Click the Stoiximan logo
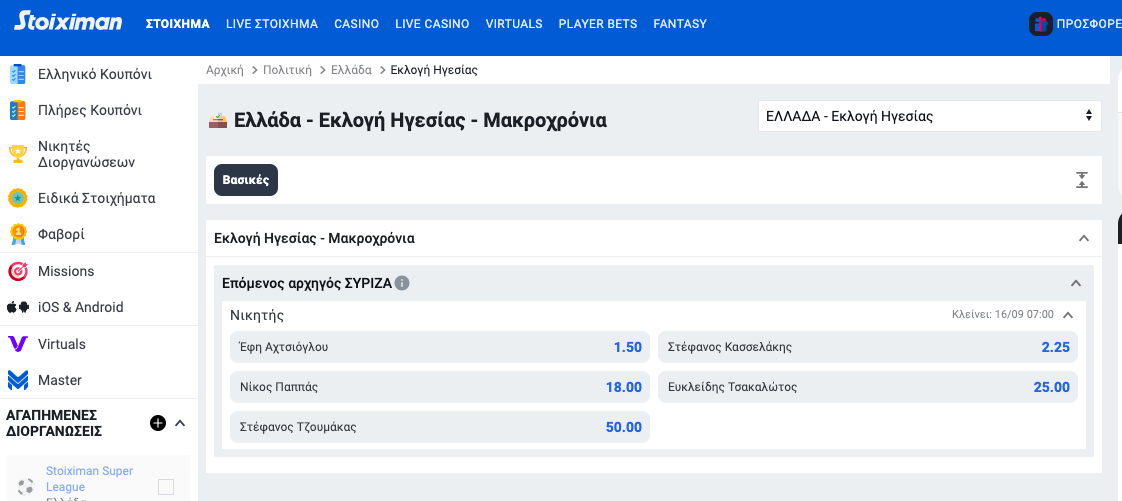 pos(68,21)
